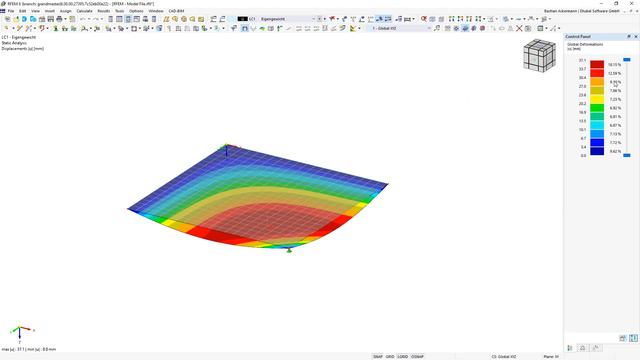Click the red magnifier icon in the top toolbar
The image size is (640, 360).
[424, 19]
